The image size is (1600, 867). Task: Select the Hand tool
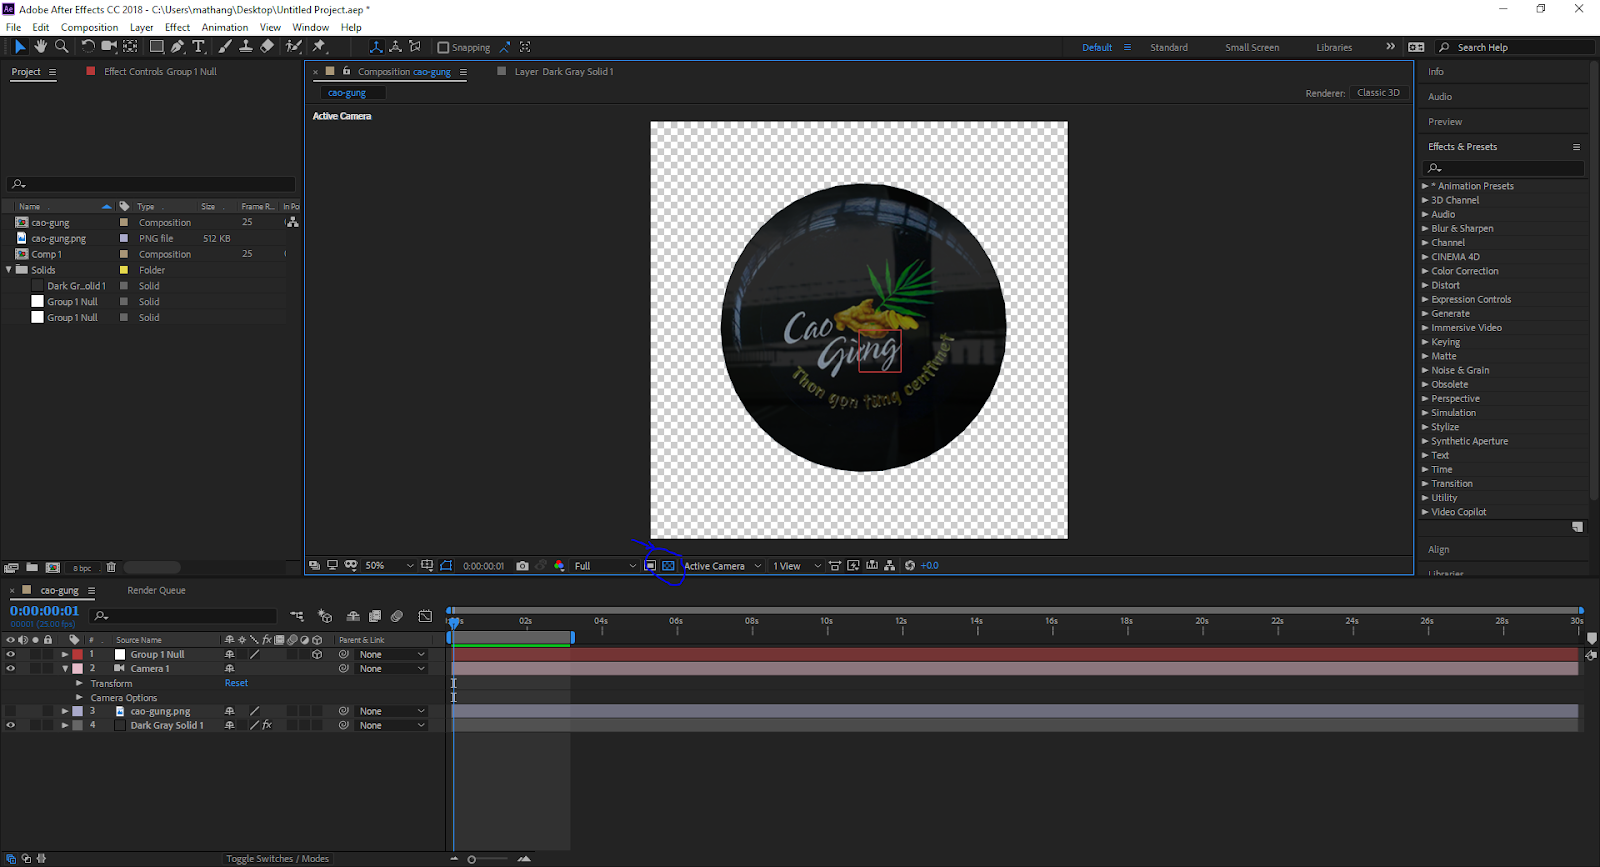[40, 46]
